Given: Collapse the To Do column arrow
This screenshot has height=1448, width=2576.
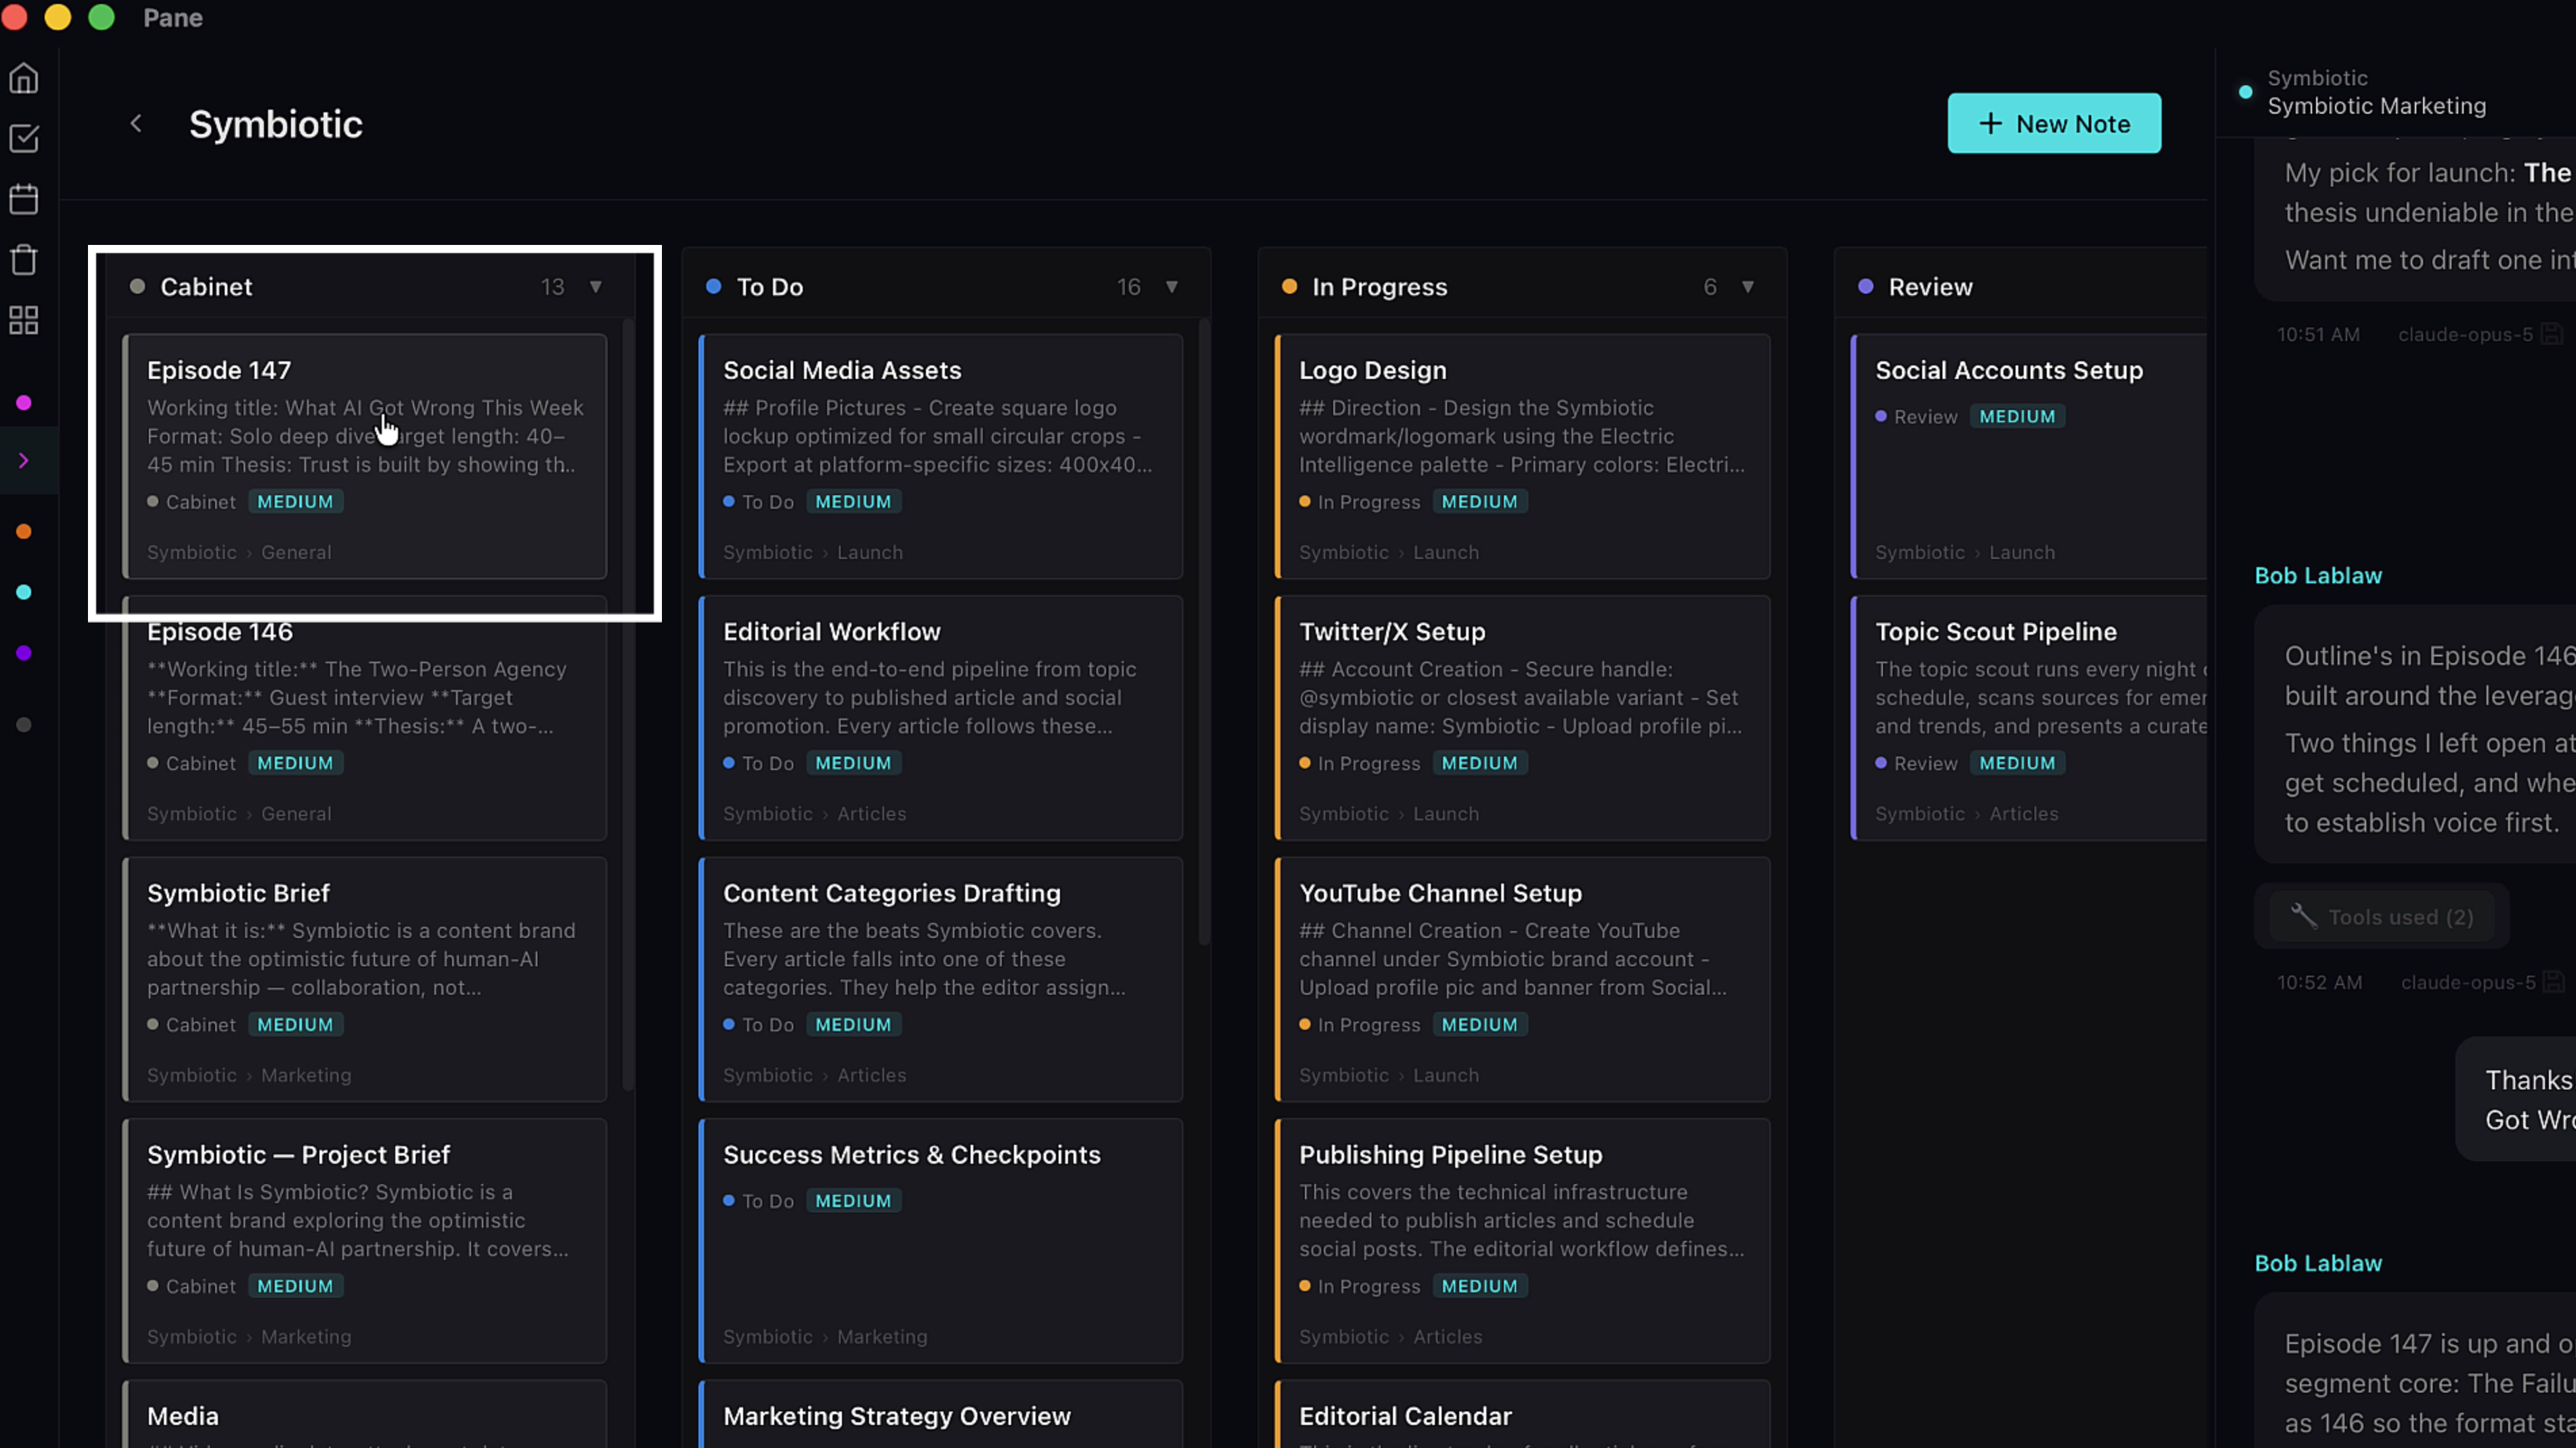Looking at the screenshot, I should click(x=1172, y=287).
